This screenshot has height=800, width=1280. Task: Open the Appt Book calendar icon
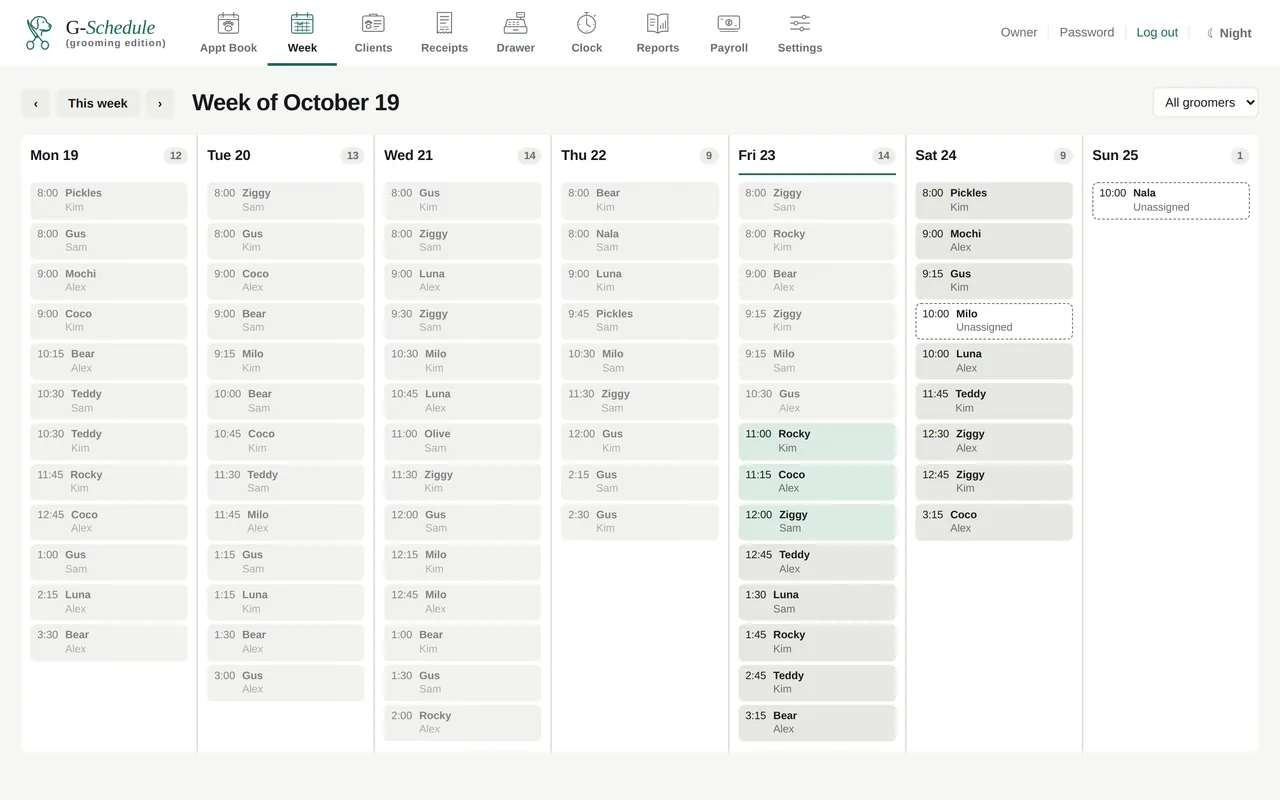(x=228, y=23)
